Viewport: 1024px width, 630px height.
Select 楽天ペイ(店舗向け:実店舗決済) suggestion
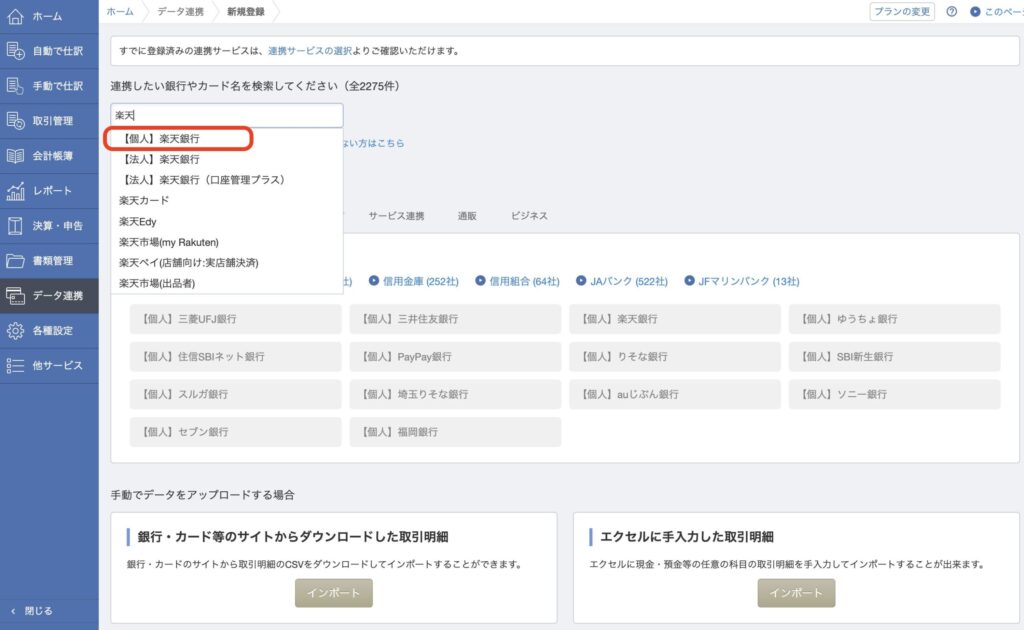[227, 262]
